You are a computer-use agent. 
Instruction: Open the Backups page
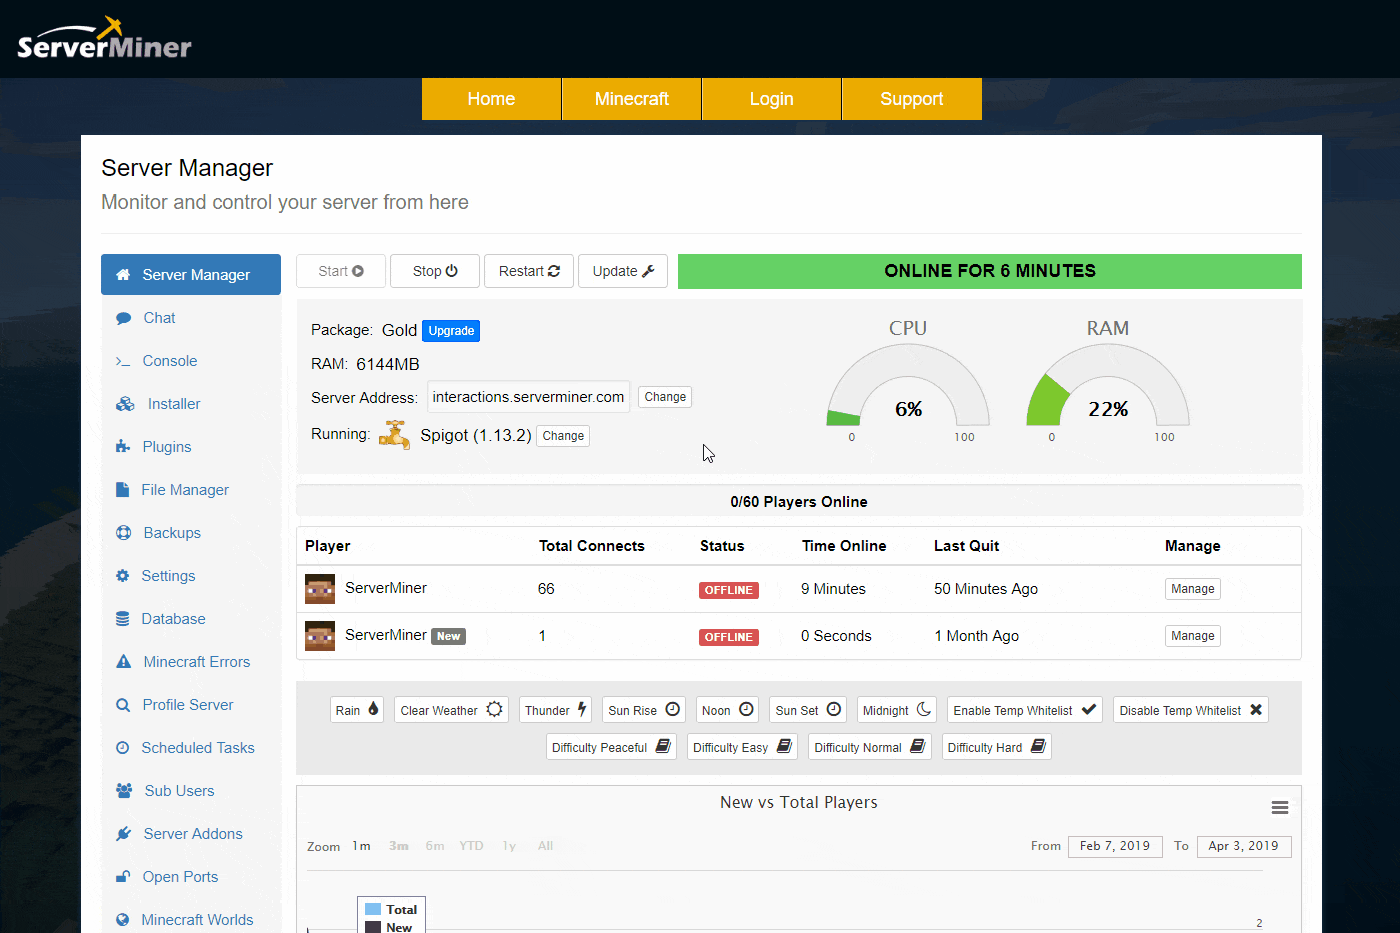click(x=191, y=533)
